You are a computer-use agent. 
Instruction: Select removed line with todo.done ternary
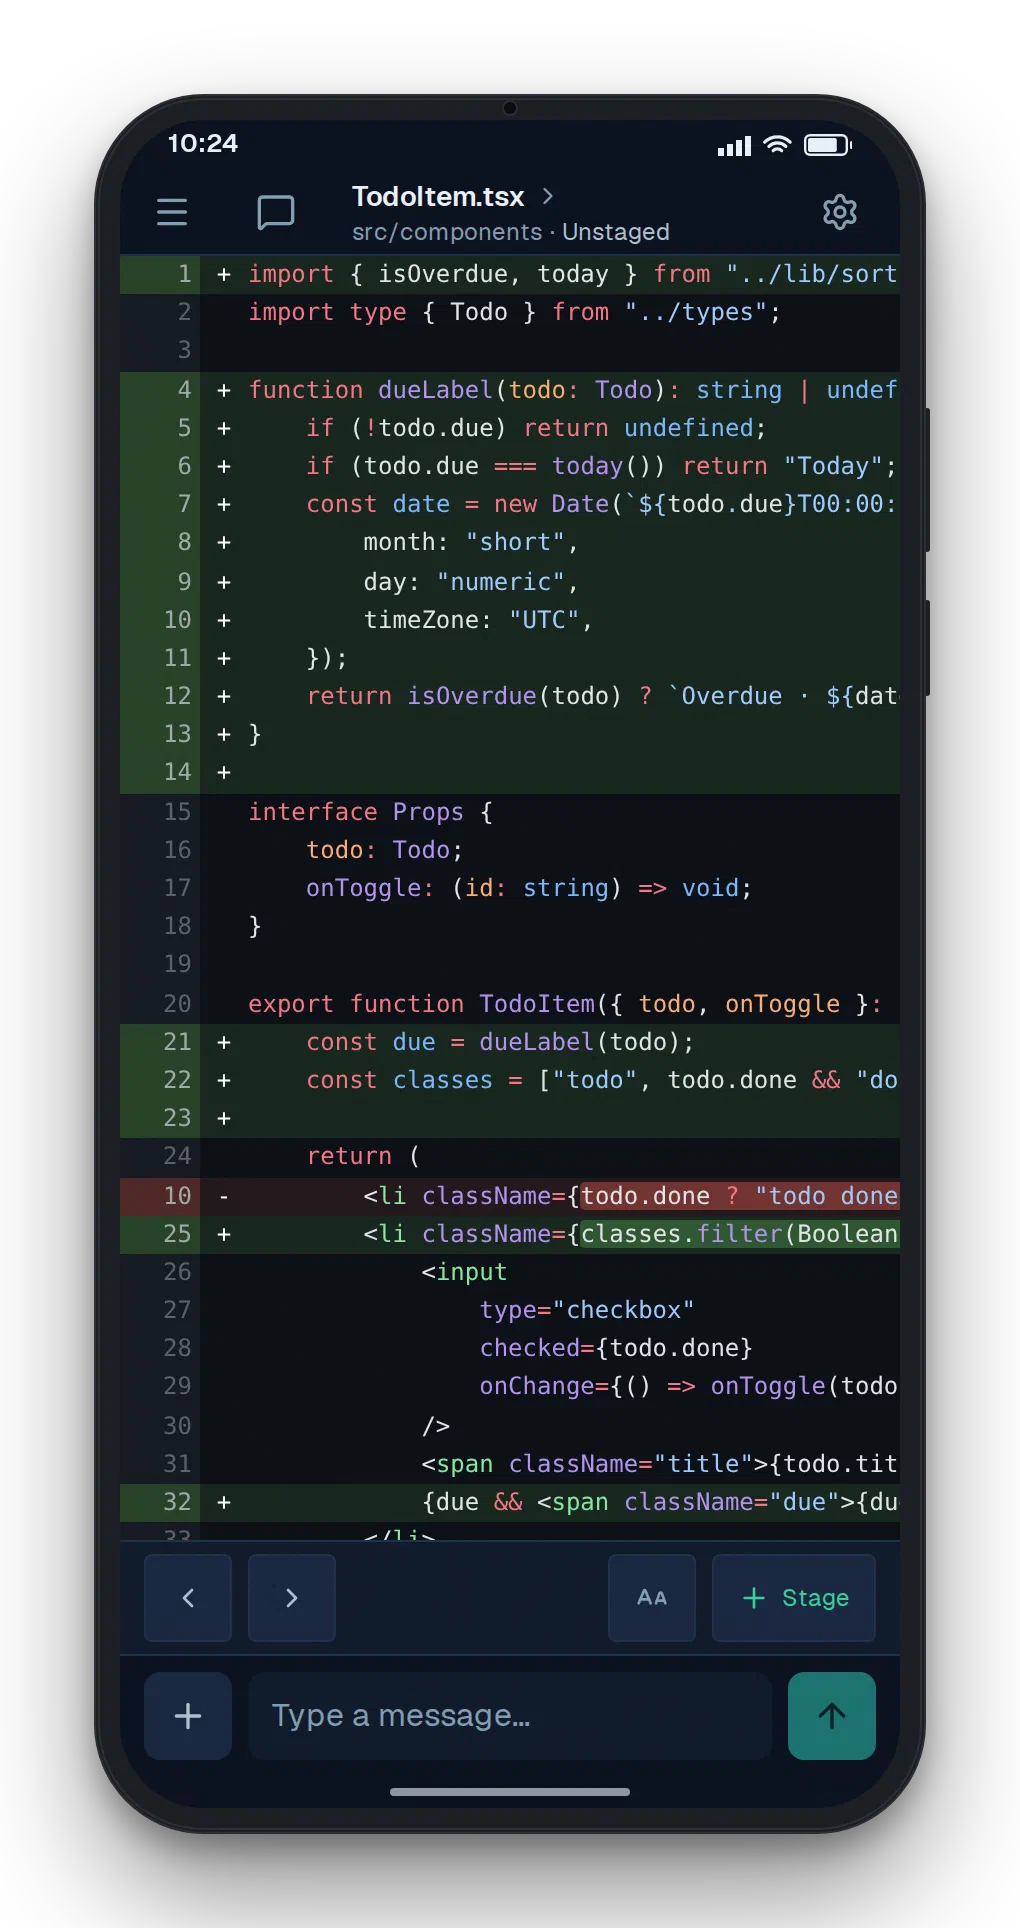point(510,1196)
